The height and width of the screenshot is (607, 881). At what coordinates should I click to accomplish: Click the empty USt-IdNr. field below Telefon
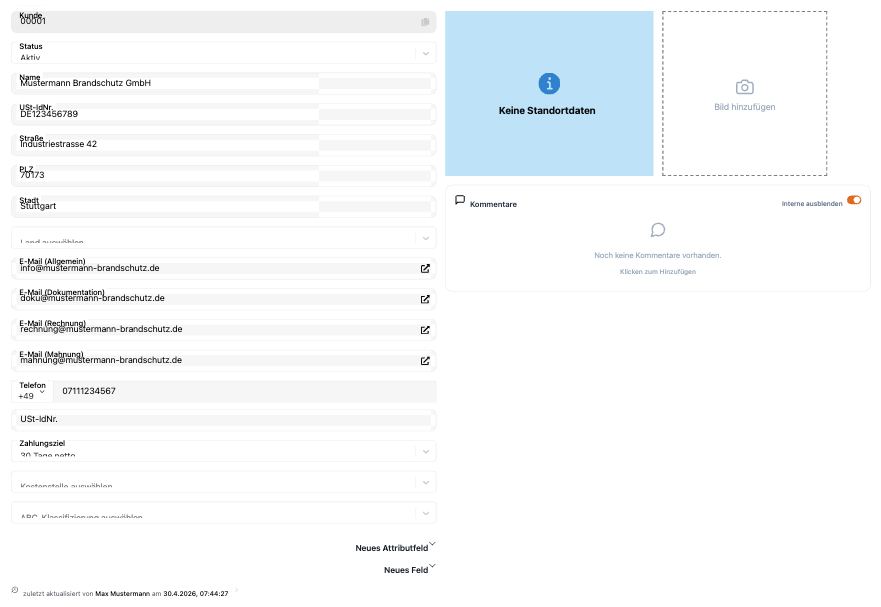224,420
